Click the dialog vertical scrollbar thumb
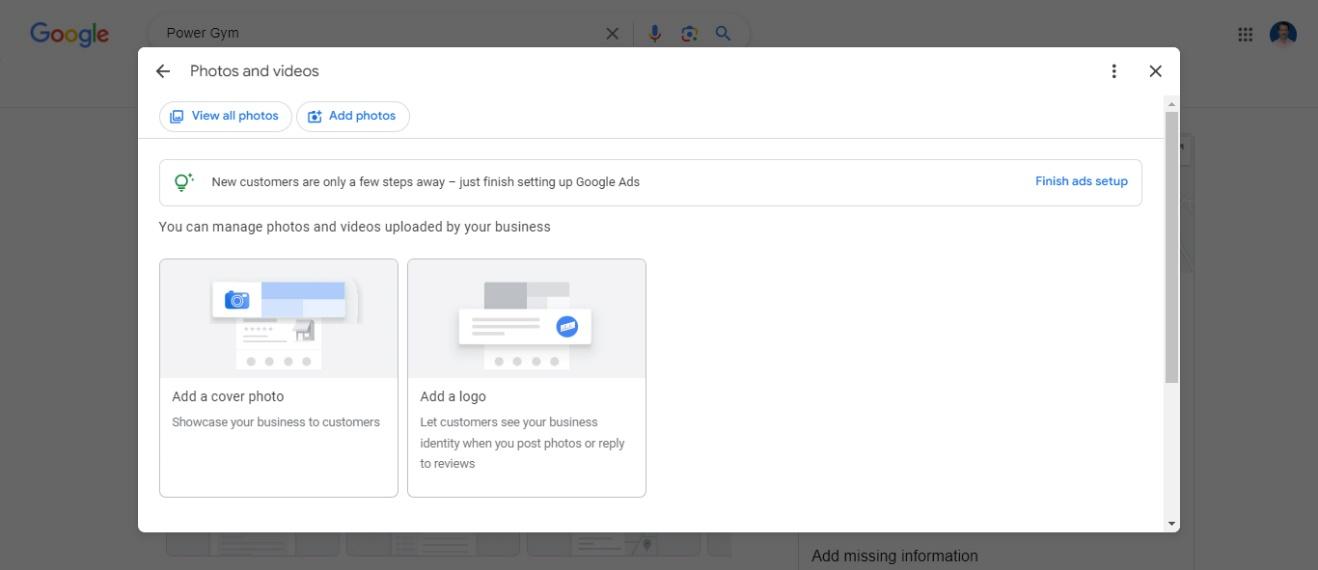Viewport: 1318px width, 570px height. [x=1172, y=247]
